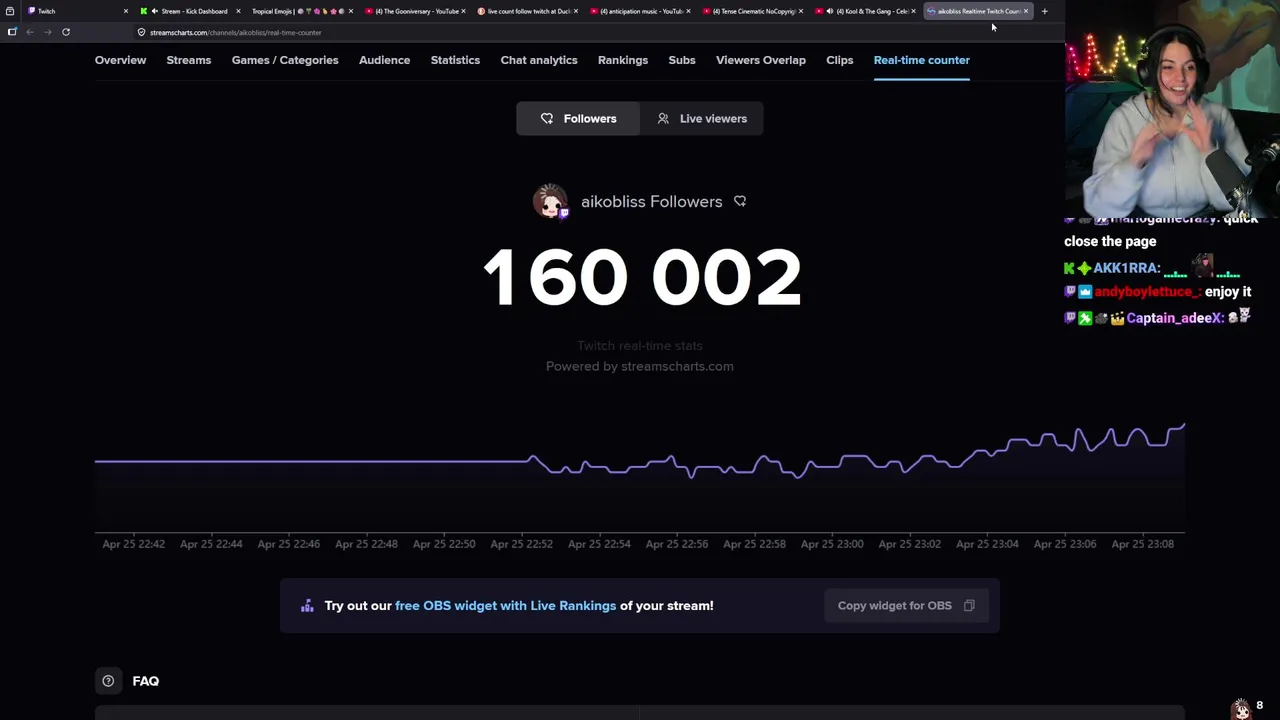Viewport: 1280px width, 720px height.
Task: Reload the streamscharts page
Action: pyautogui.click(x=66, y=32)
